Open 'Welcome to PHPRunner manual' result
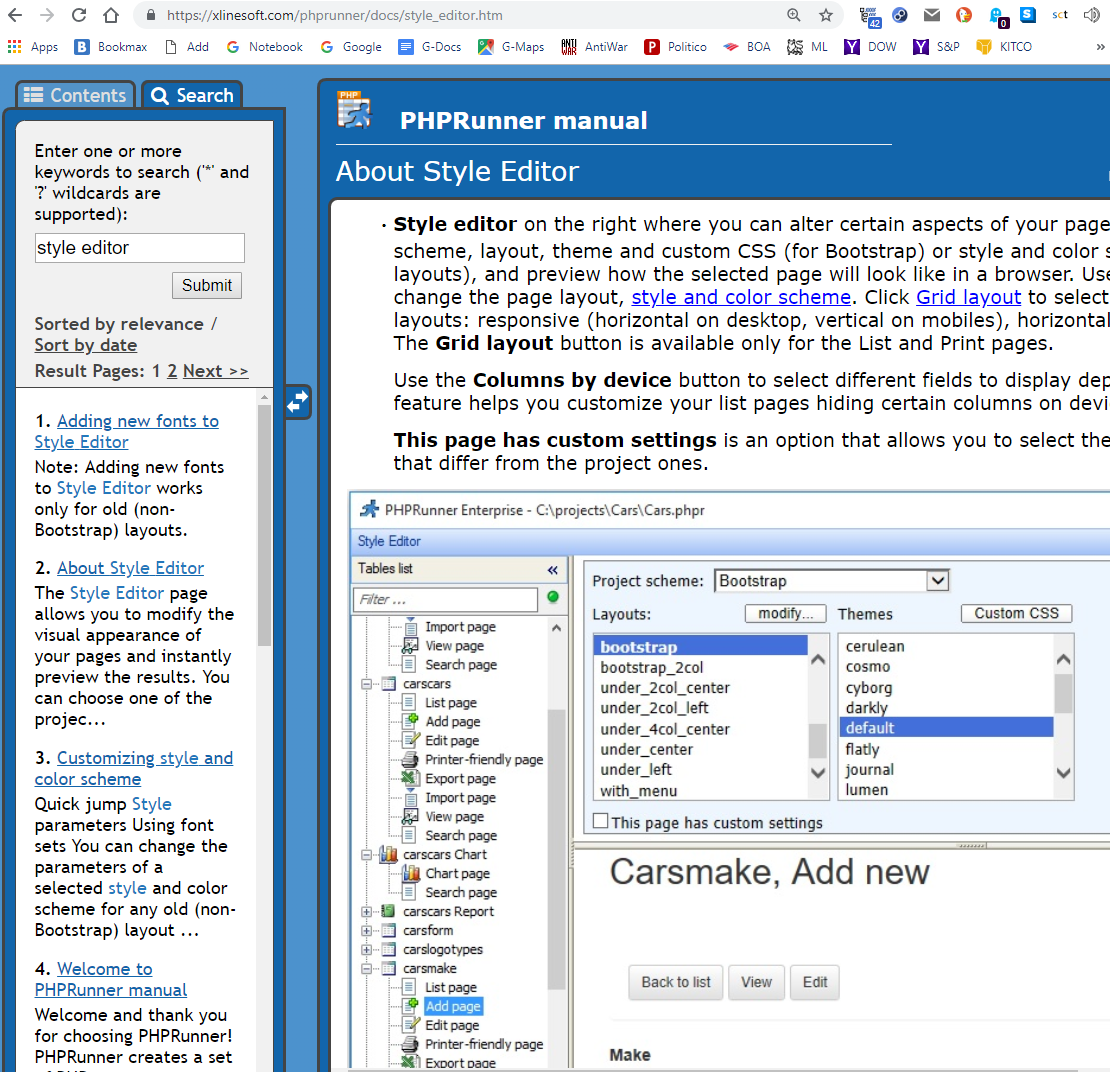Viewport: 1110px width, 1072px height. [111, 979]
